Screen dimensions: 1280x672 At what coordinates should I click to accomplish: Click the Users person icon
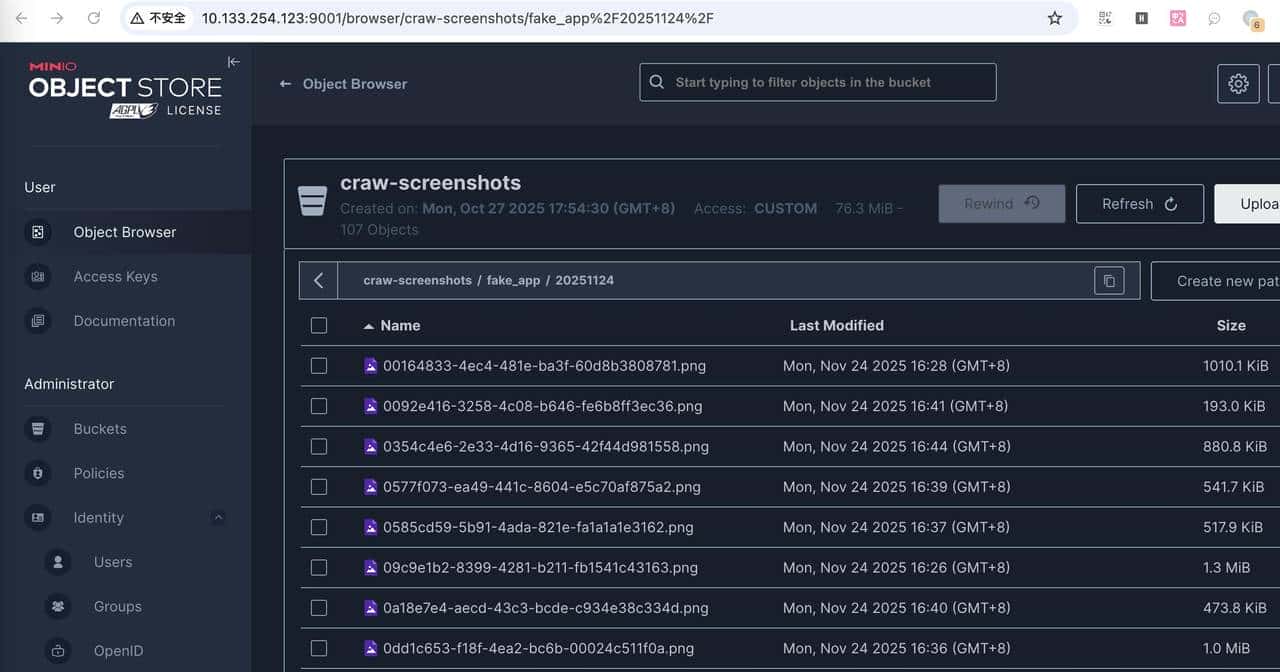coord(58,562)
